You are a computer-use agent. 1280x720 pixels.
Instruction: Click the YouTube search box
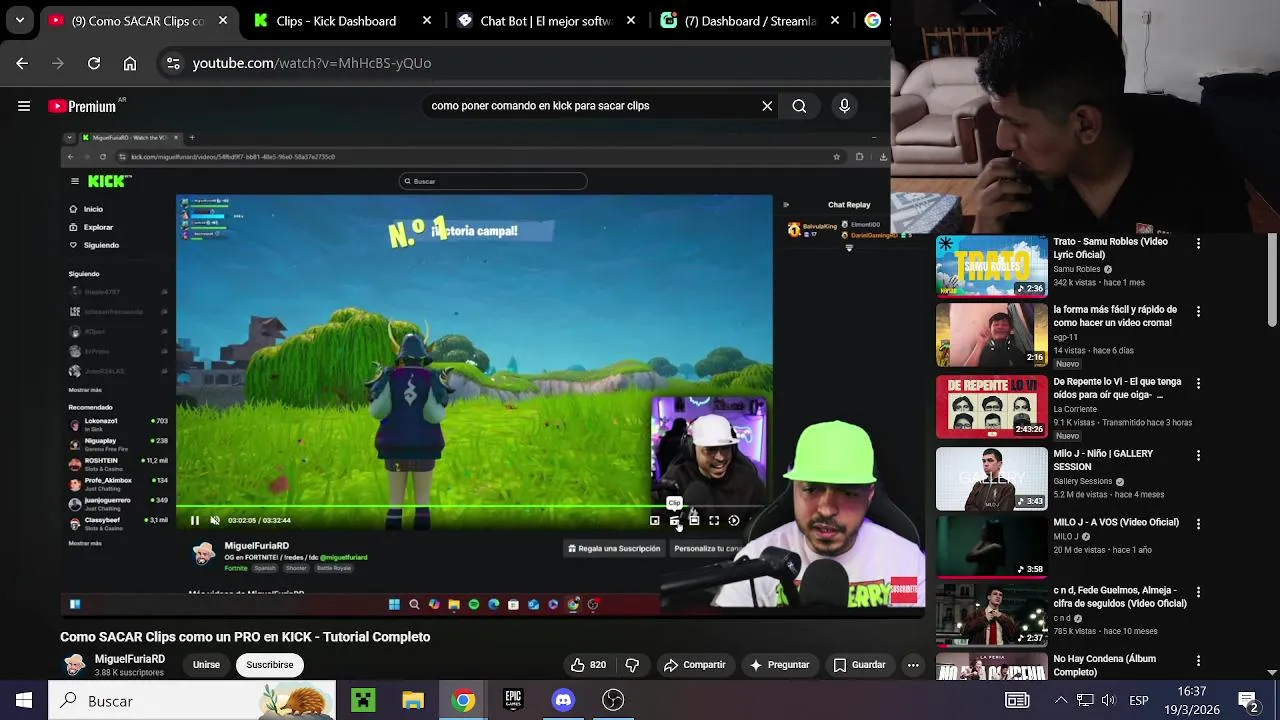coord(590,105)
